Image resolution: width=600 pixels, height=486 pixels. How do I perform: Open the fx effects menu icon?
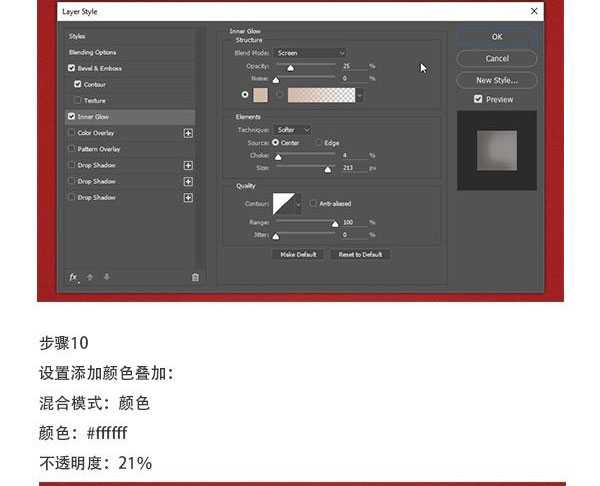pyautogui.click(x=73, y=277)
